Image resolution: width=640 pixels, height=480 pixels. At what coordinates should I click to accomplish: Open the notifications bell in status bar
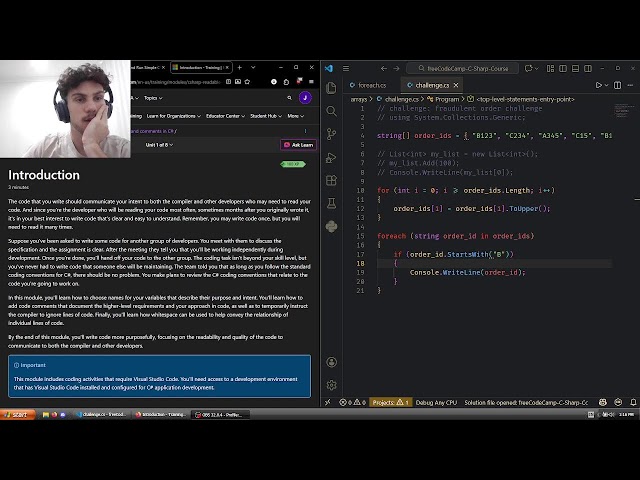point(633,402)
